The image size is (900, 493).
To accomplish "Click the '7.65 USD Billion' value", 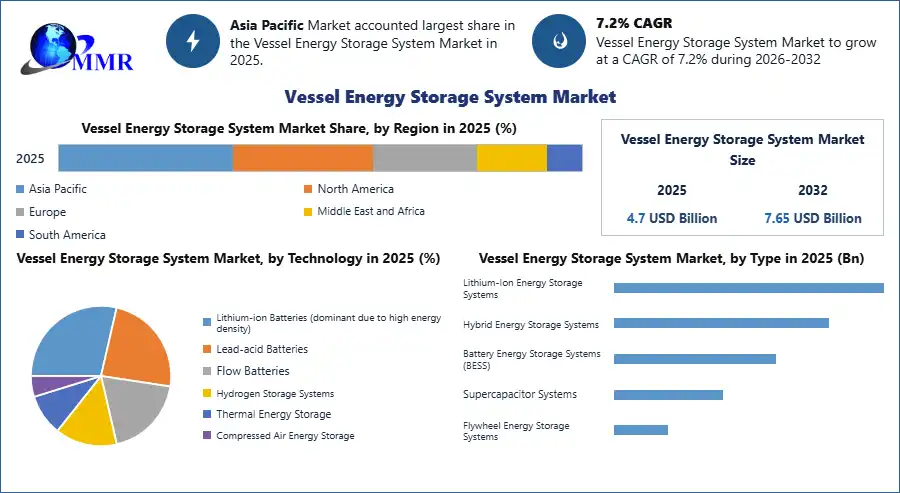I will tap(813, 218).
